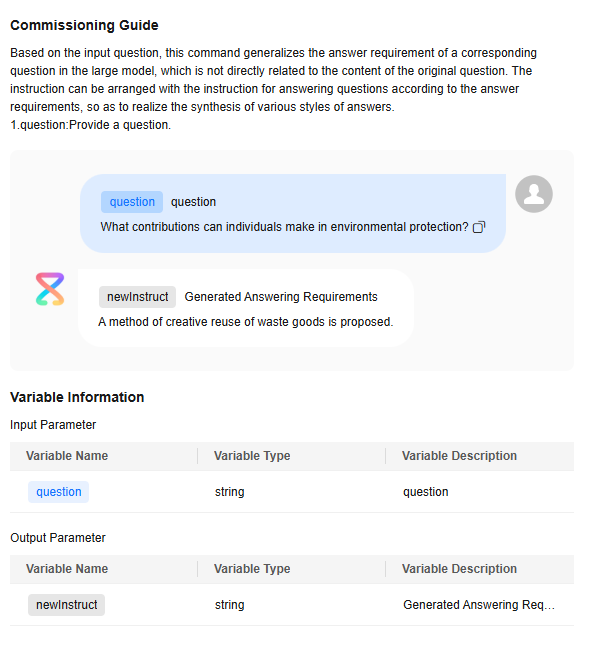Click the colorful assistant logo icon
592x656 pixels.
[50, 289]
